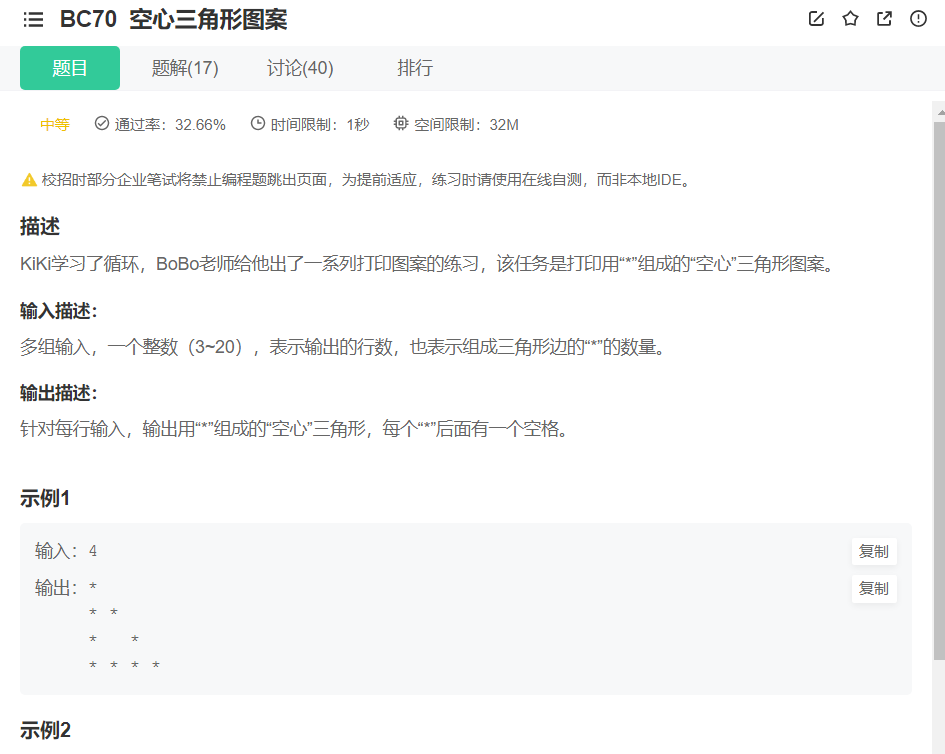Select the 题目 tab
945x754 pixels.
tap(69, 68)
